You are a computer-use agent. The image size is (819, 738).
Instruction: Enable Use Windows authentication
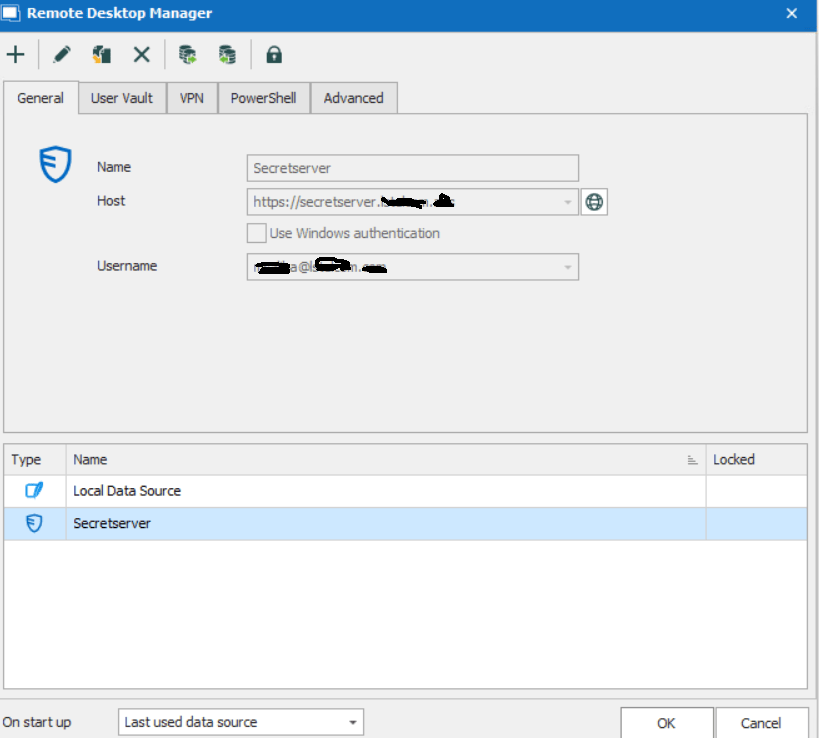coord(256,233)
